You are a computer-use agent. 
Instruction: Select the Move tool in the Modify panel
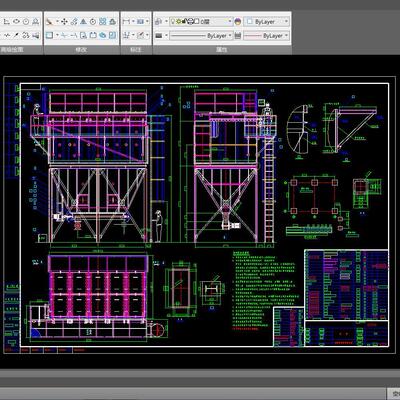pyautogui.click(x=64, y=22)
